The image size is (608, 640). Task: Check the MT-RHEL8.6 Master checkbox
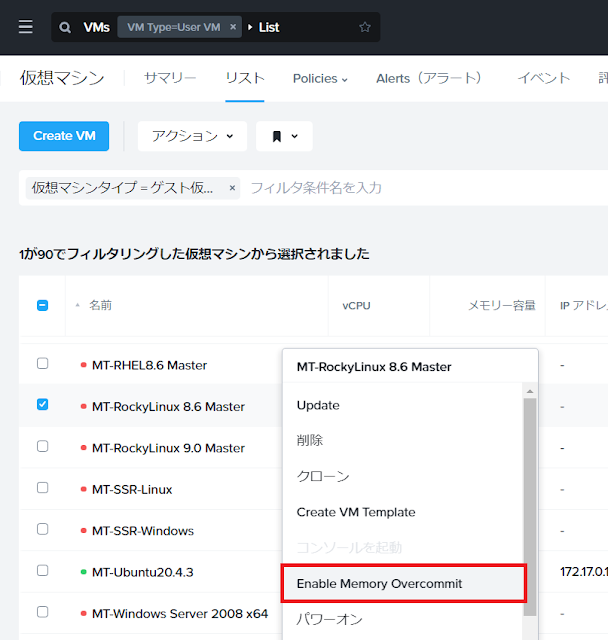[42, 364]
